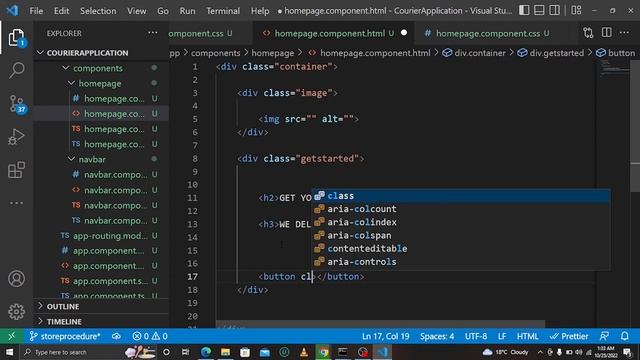Collapse the homepage folder

tap(101, 83)
